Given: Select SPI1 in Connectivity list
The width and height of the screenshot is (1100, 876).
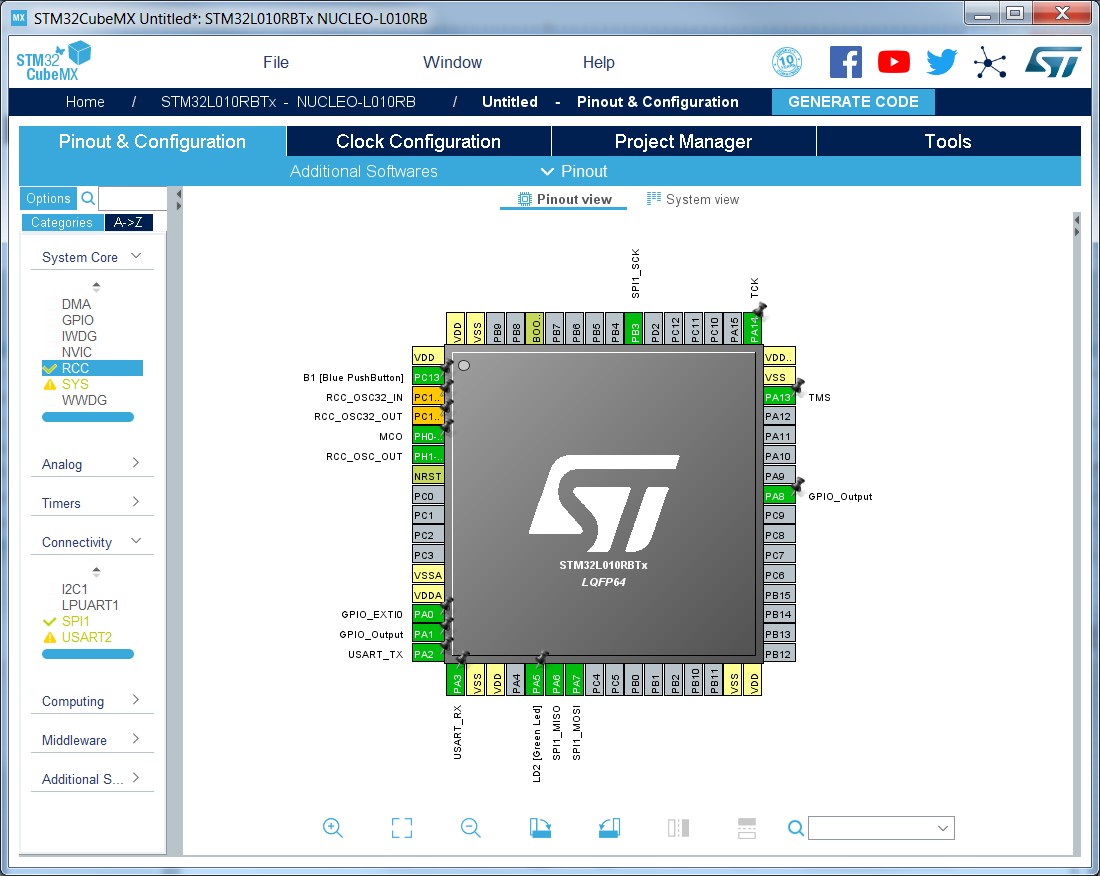Looking at the screenshot, I should (x=75, y=621).
